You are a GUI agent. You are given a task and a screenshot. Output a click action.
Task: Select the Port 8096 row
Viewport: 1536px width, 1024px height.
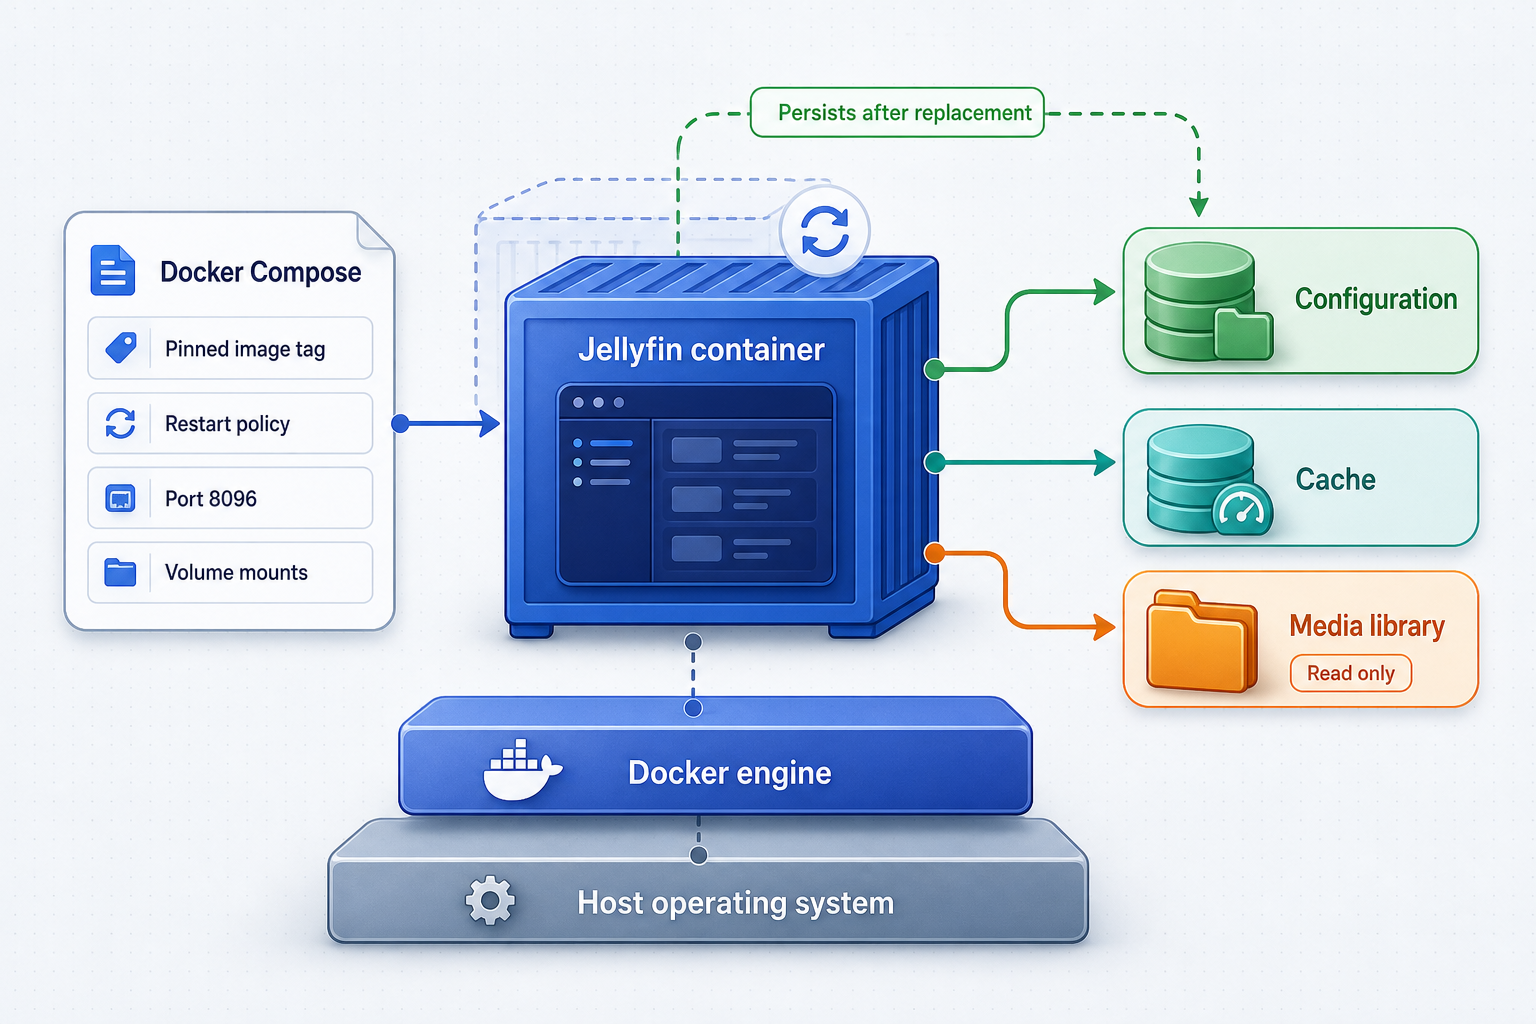click(x=230, y=498)
